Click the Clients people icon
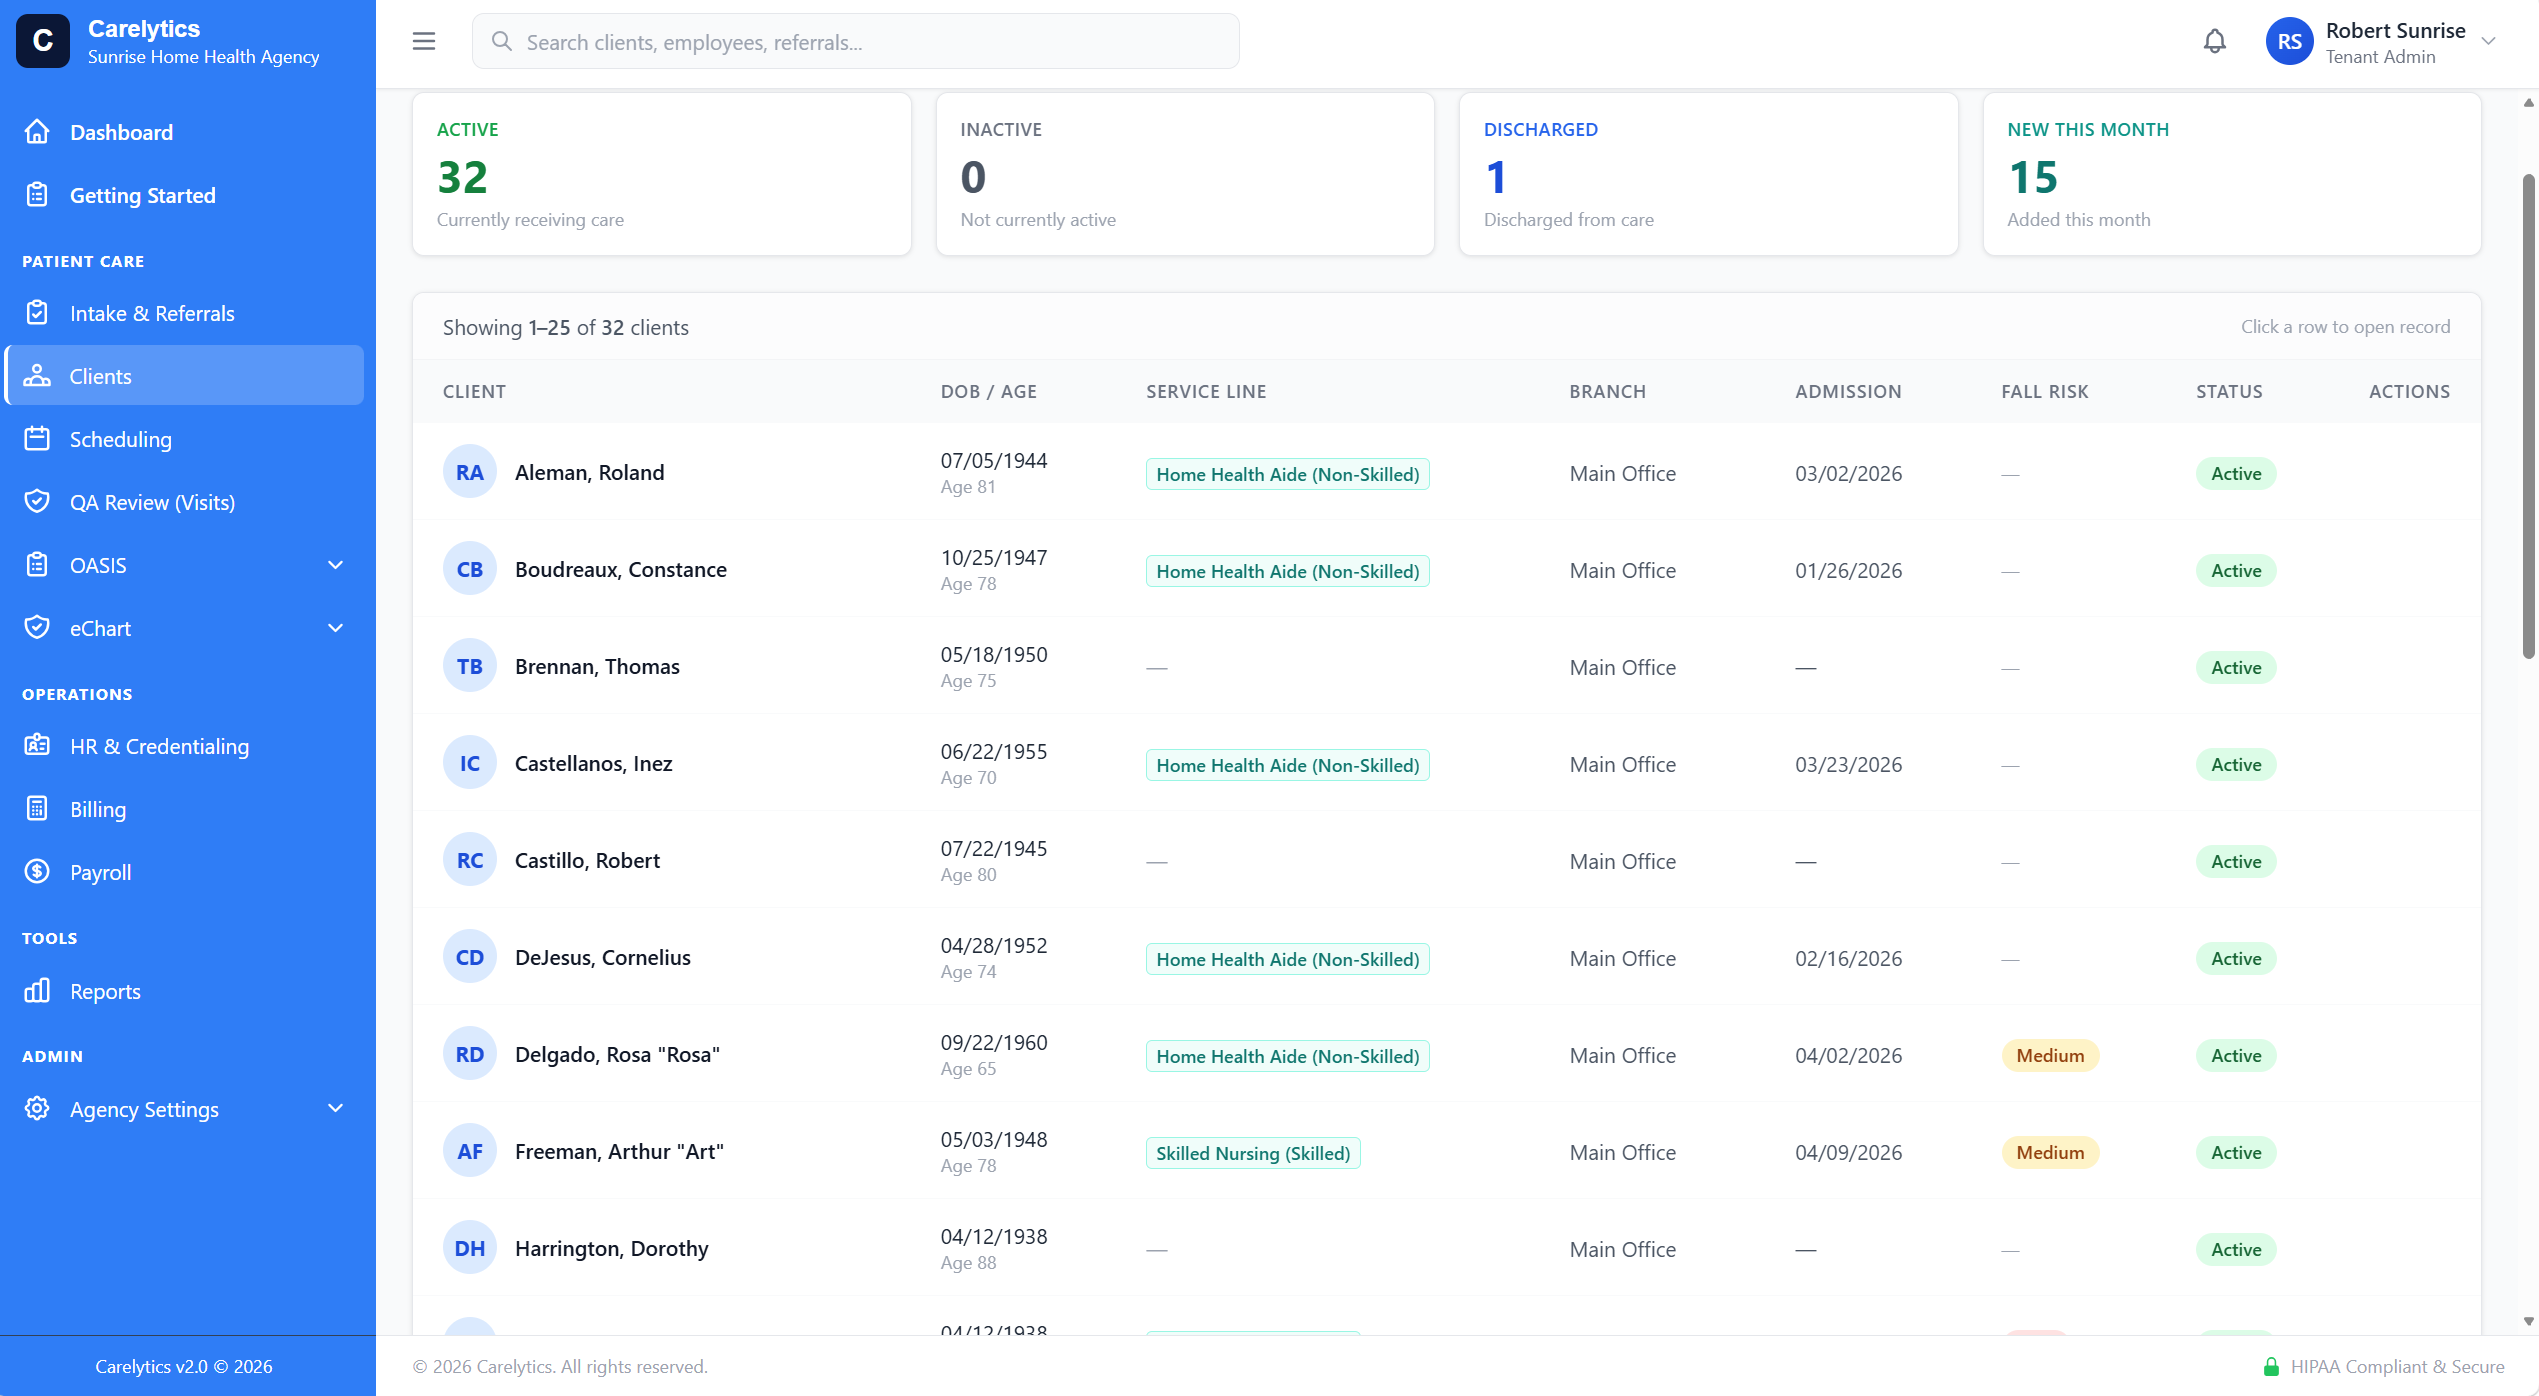Viewport: 2539px width, 1396px height. [37, 376]
